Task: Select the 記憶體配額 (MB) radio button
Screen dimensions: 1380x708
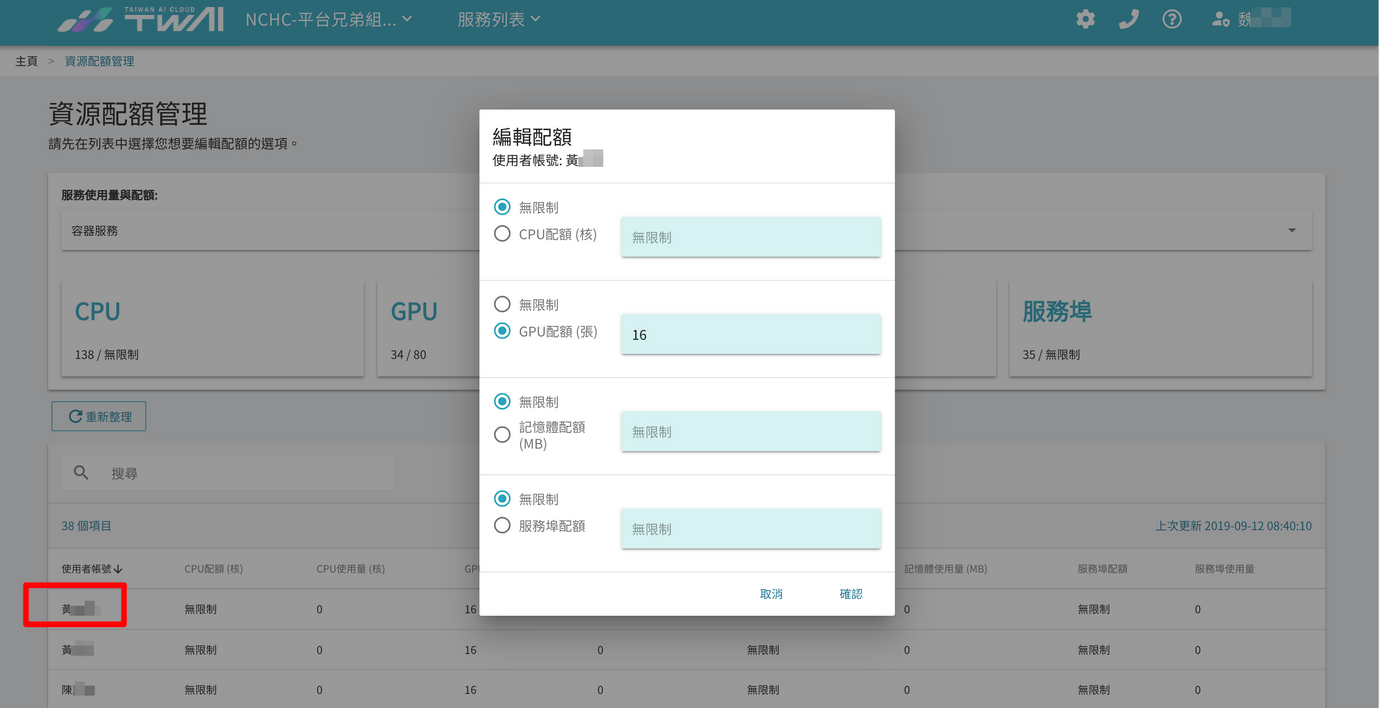Action: pyautogui.click(x=503, y=435)
